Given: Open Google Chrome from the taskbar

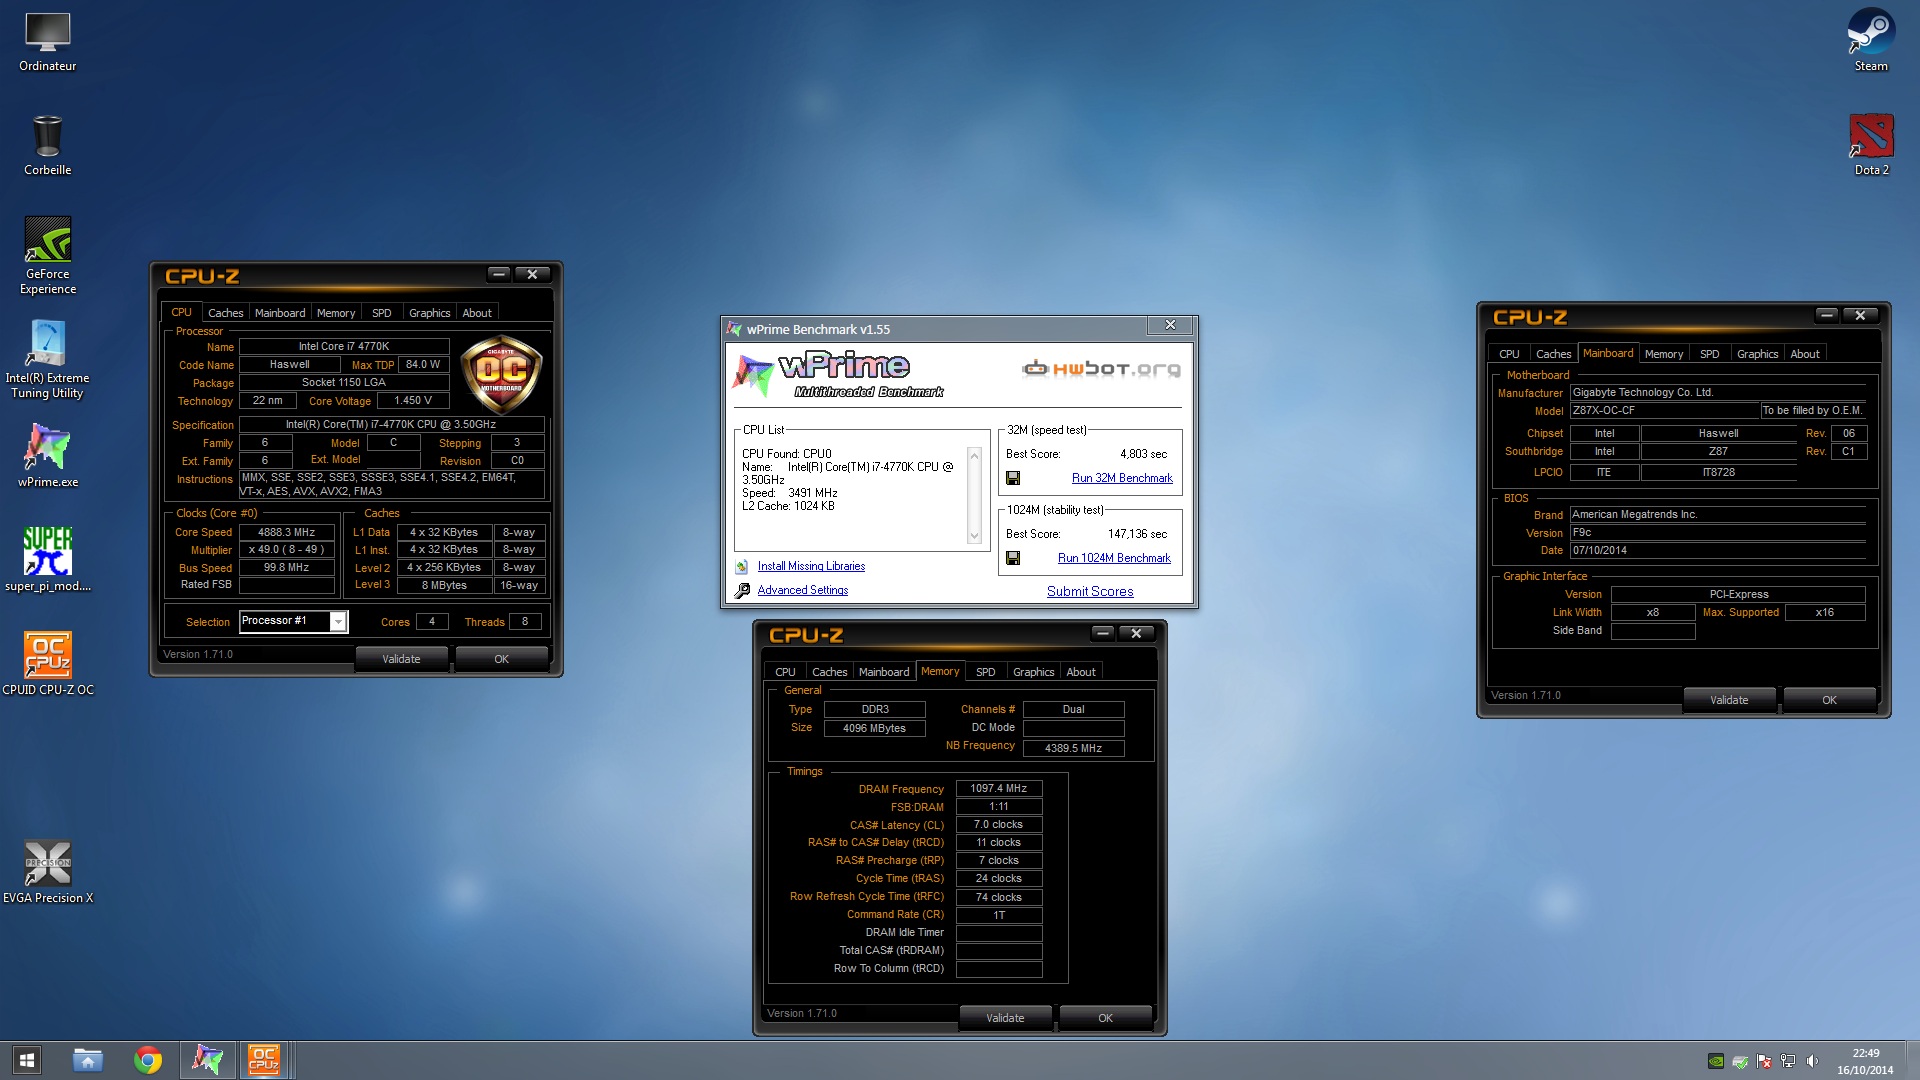Looking at the screenshot, I should (148, 1060).
